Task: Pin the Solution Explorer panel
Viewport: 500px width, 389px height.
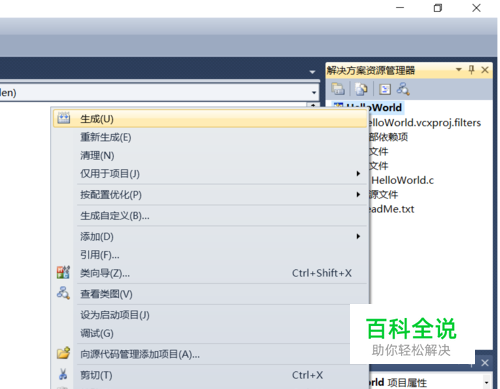Action: [471, 70]
